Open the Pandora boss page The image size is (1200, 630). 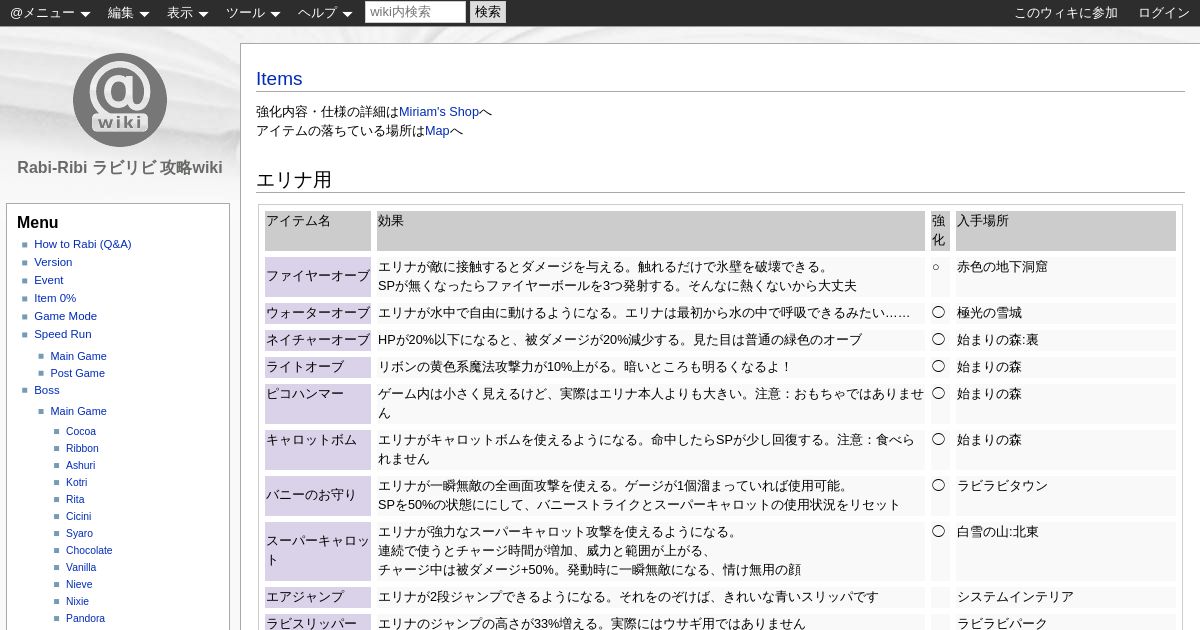point(85,618)
